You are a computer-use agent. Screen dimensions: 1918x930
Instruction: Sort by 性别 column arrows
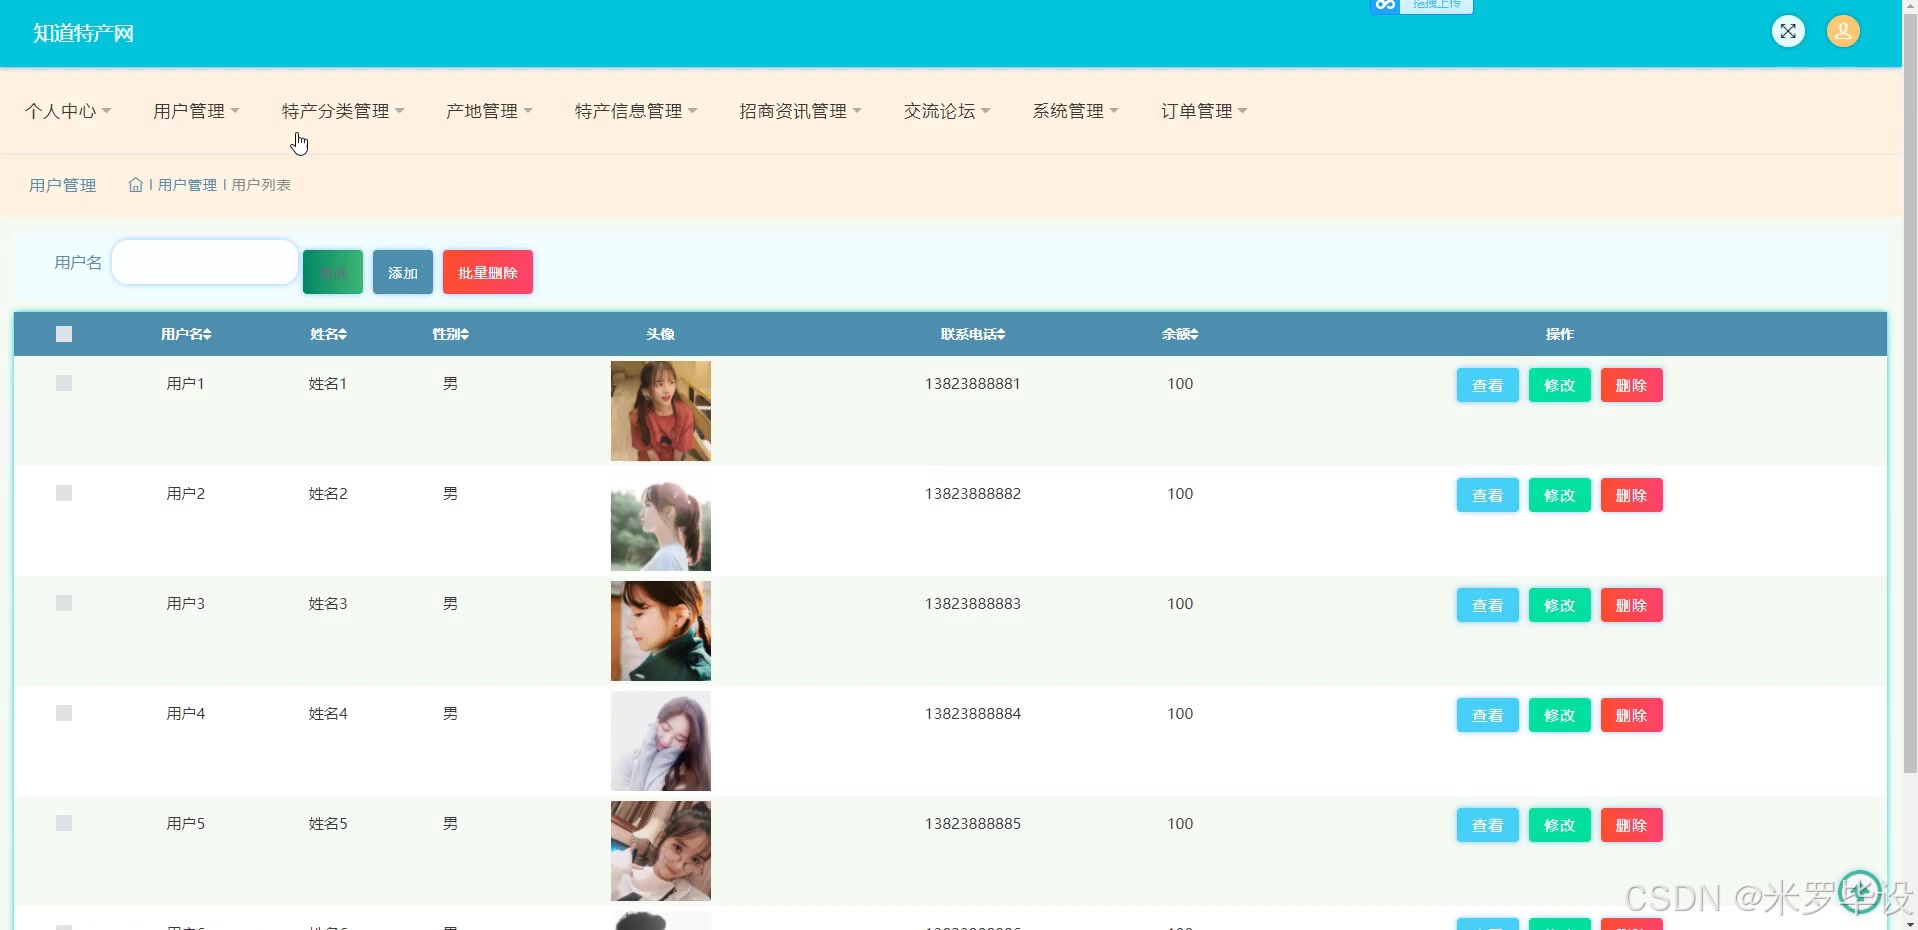coord(464,334)
